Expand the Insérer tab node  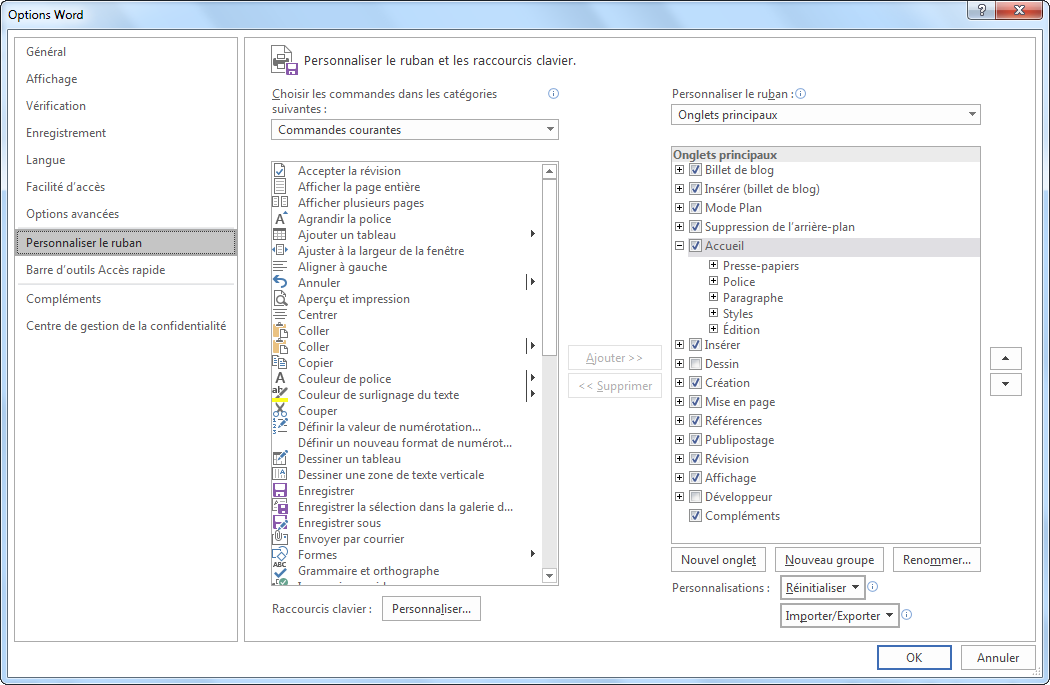679,345
